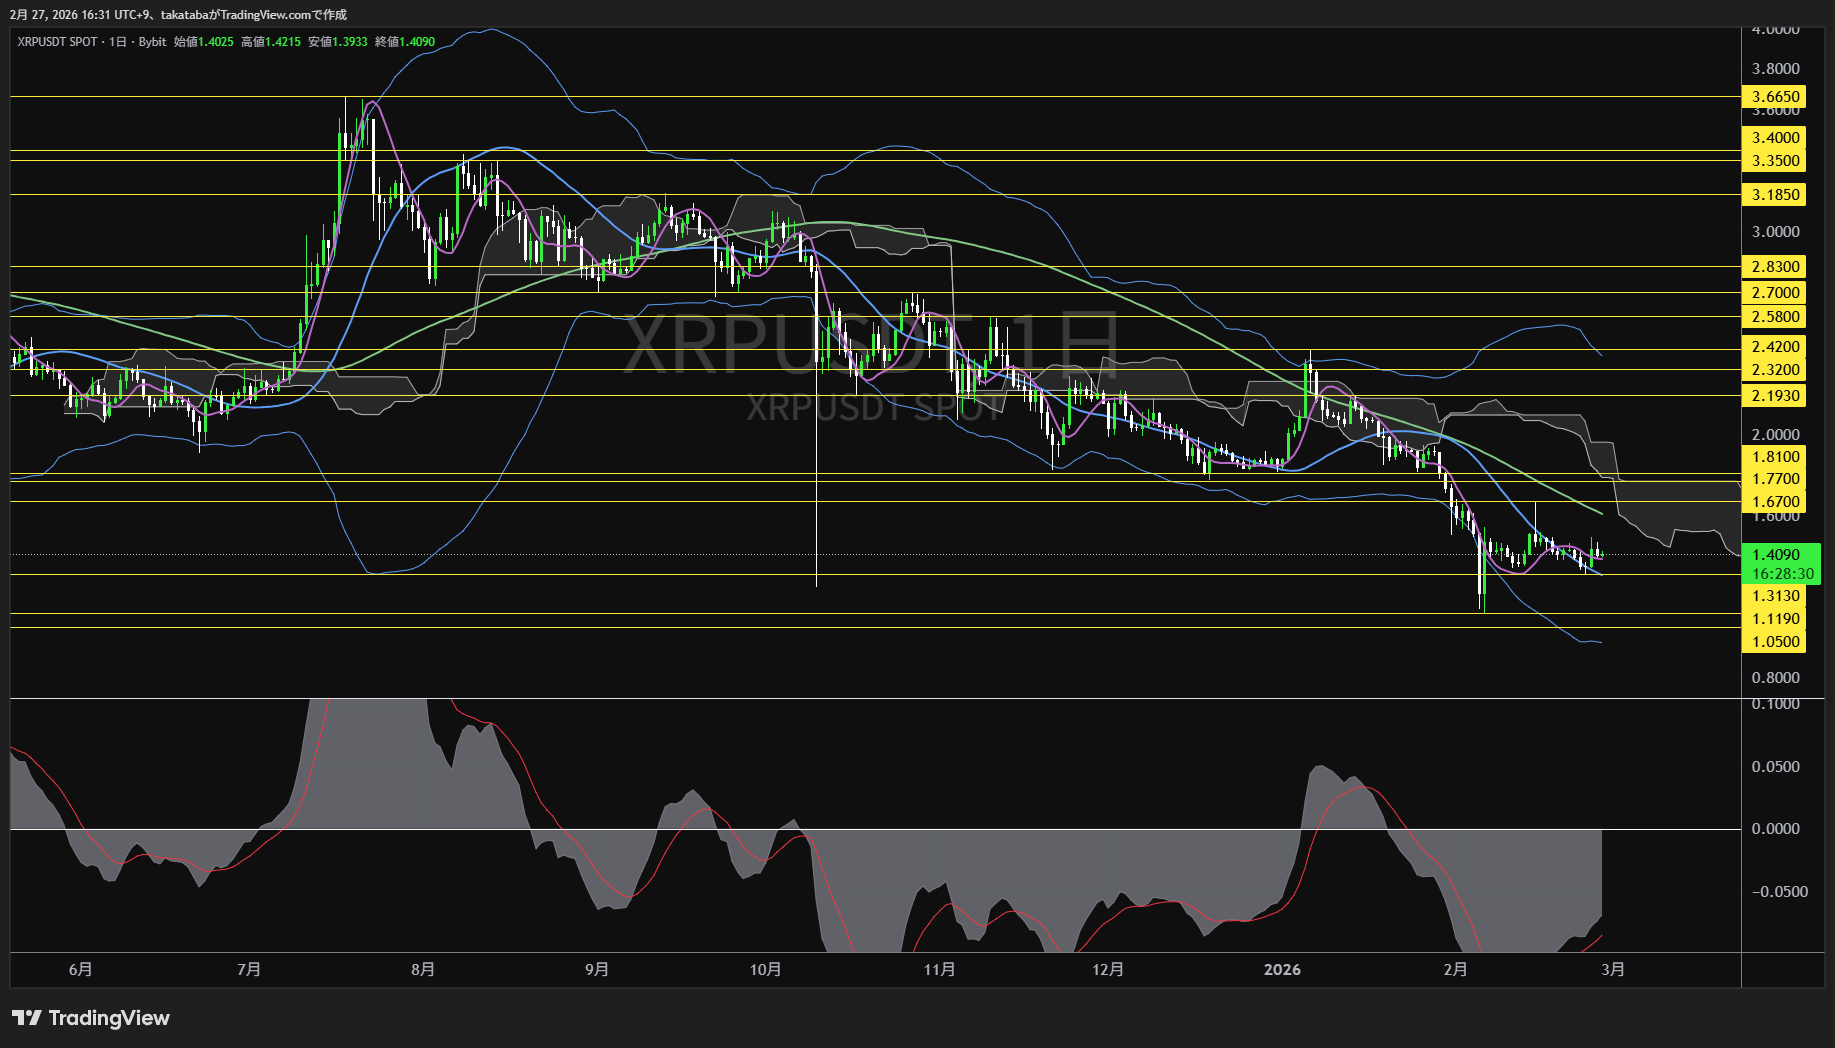This screenshot has width=1835, height=1048.
Task: Click the 1.3130 price level label
Action: pyautogui.click(x=1776, y=596)
